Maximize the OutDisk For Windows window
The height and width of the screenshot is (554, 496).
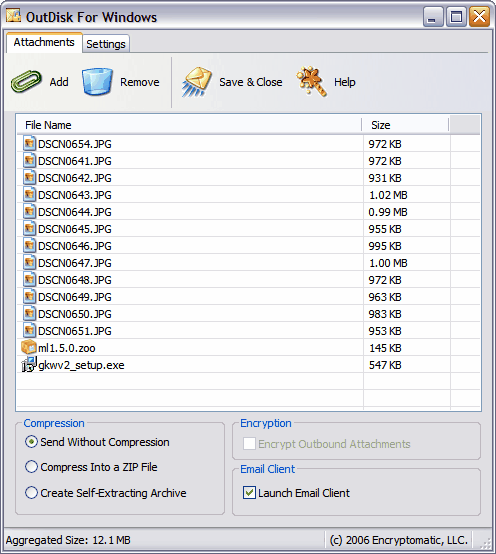pos(456,17)
